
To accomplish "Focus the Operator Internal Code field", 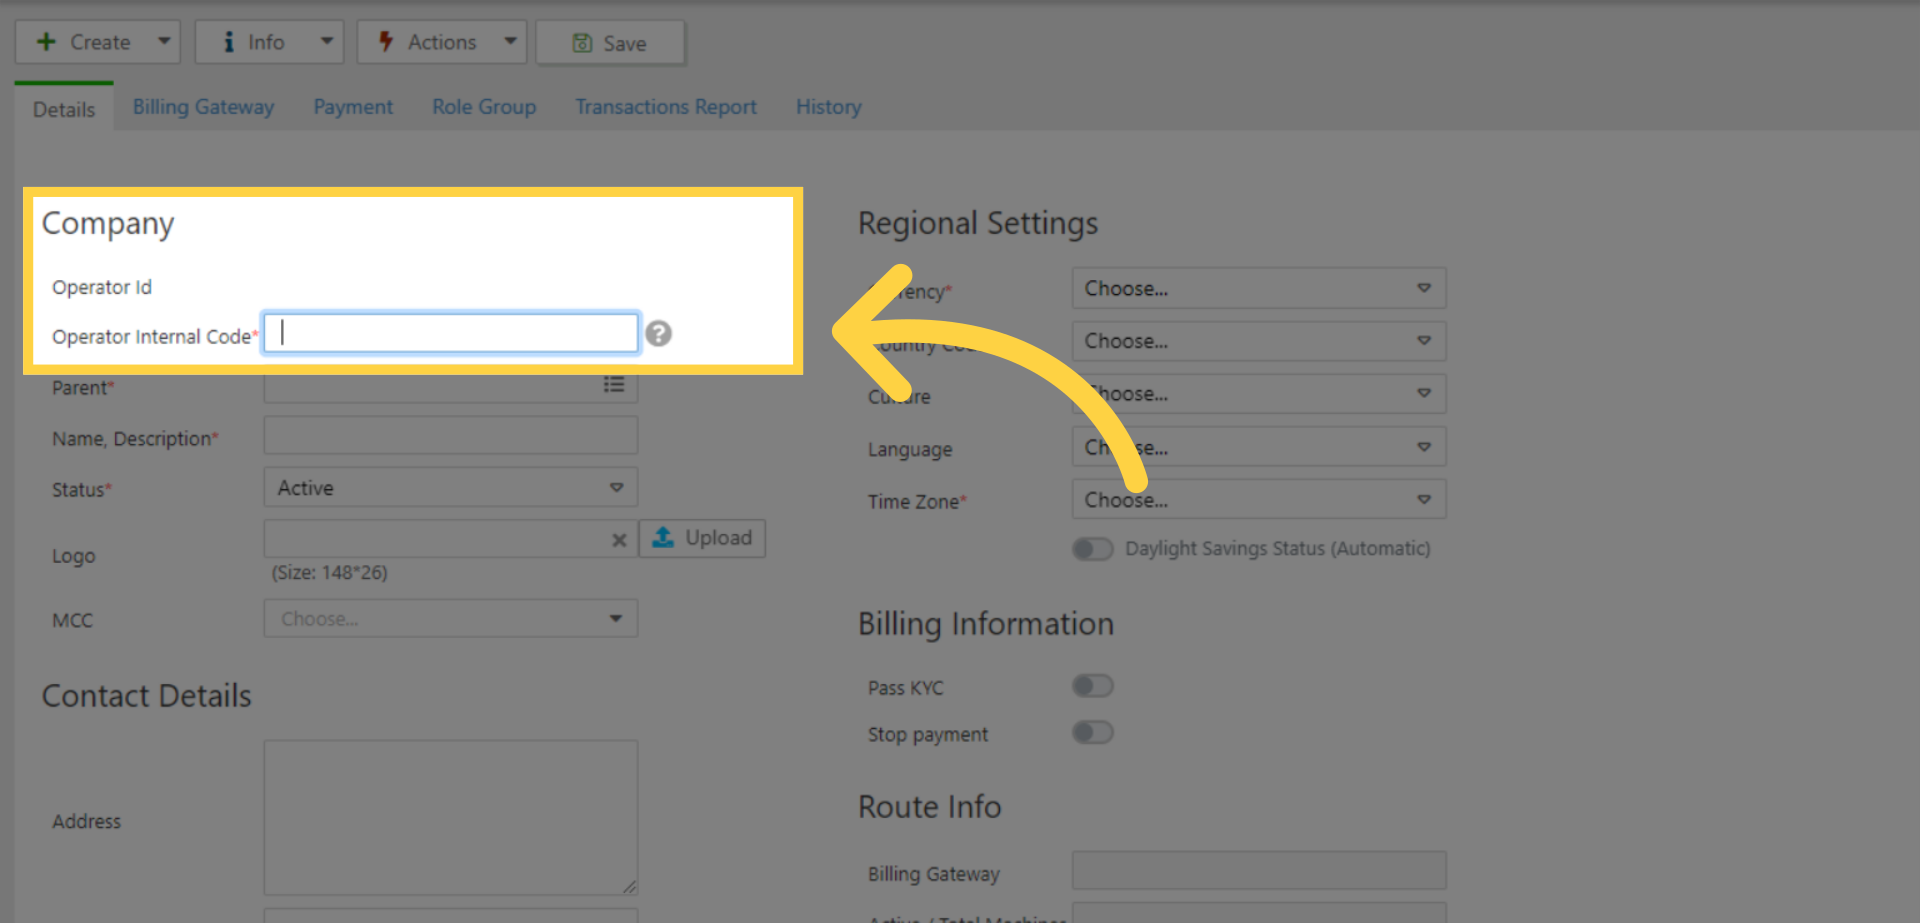I will [450, 333].
